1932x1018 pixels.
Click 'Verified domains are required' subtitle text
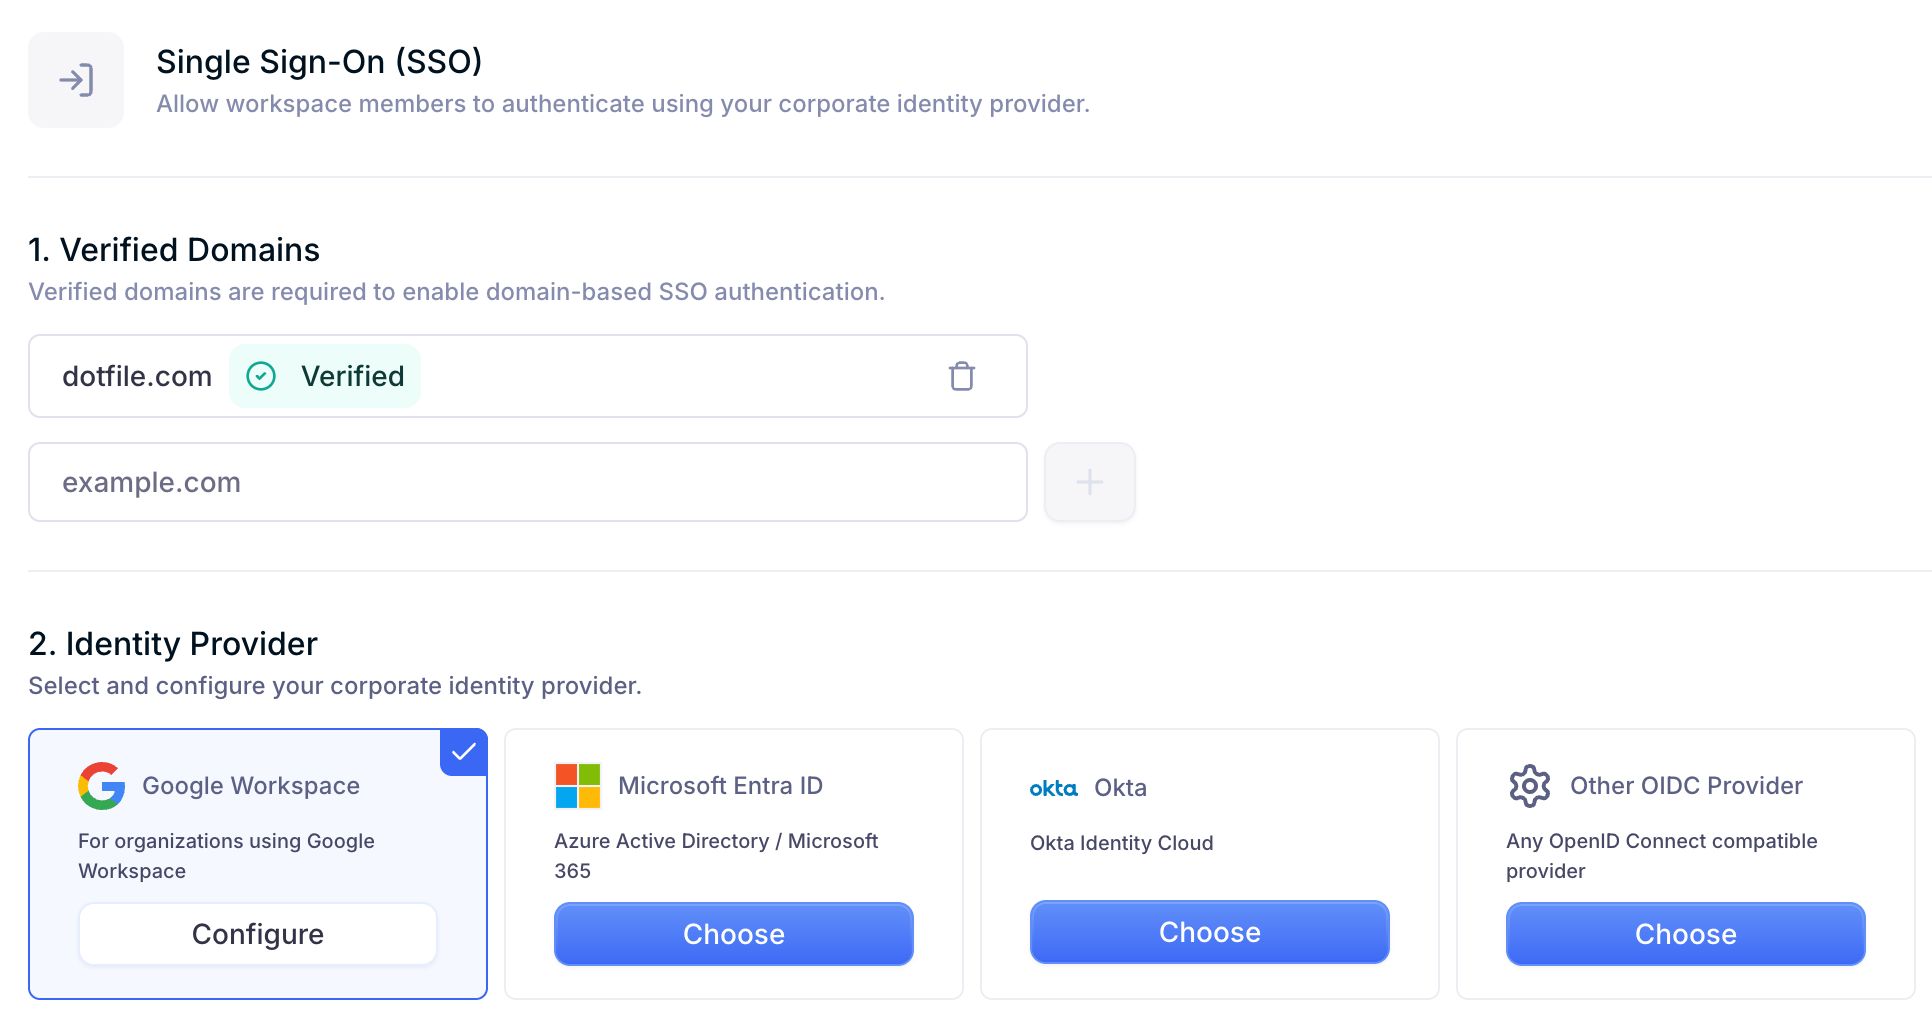click(457, 292)
